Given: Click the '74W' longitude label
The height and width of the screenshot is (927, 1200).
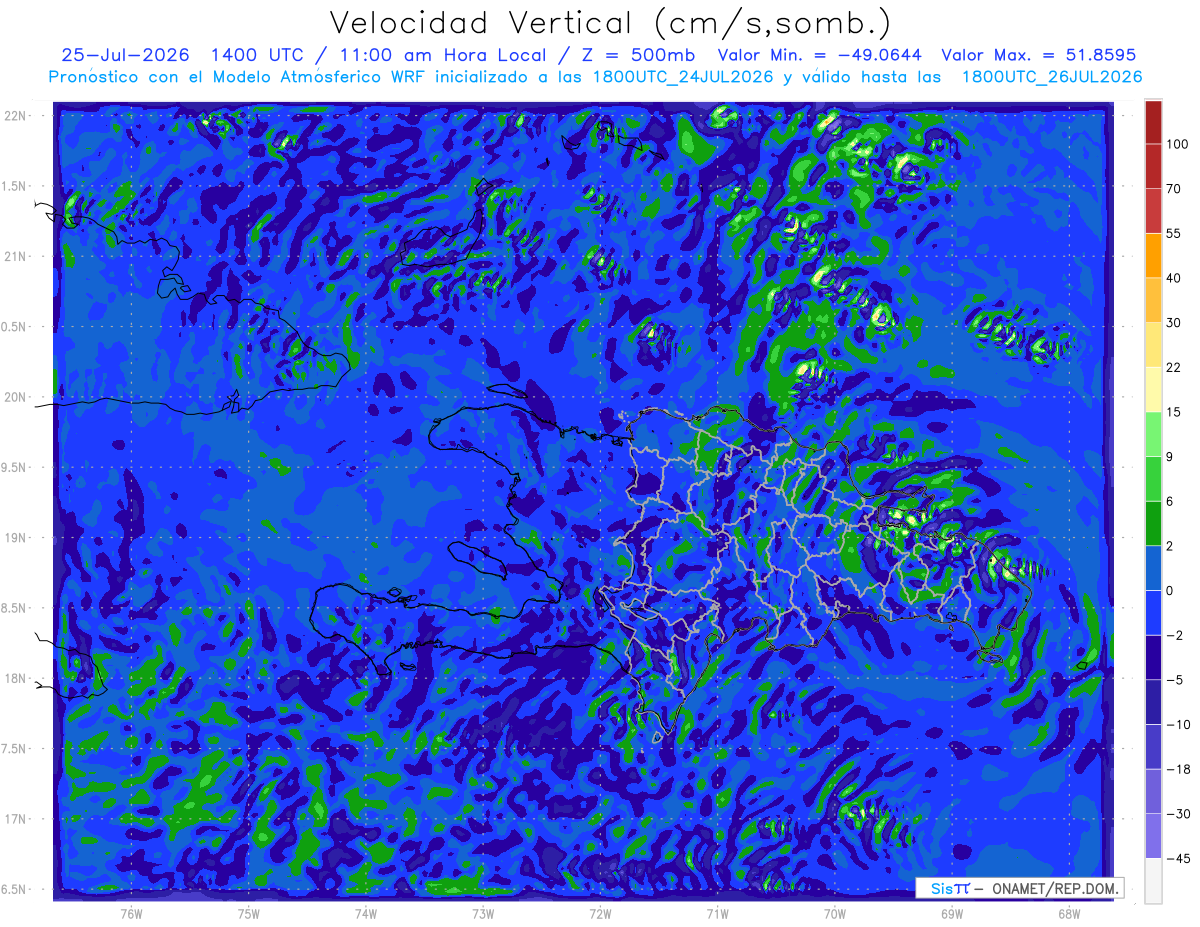Looking at the screenshot, I should pos(366,913).
